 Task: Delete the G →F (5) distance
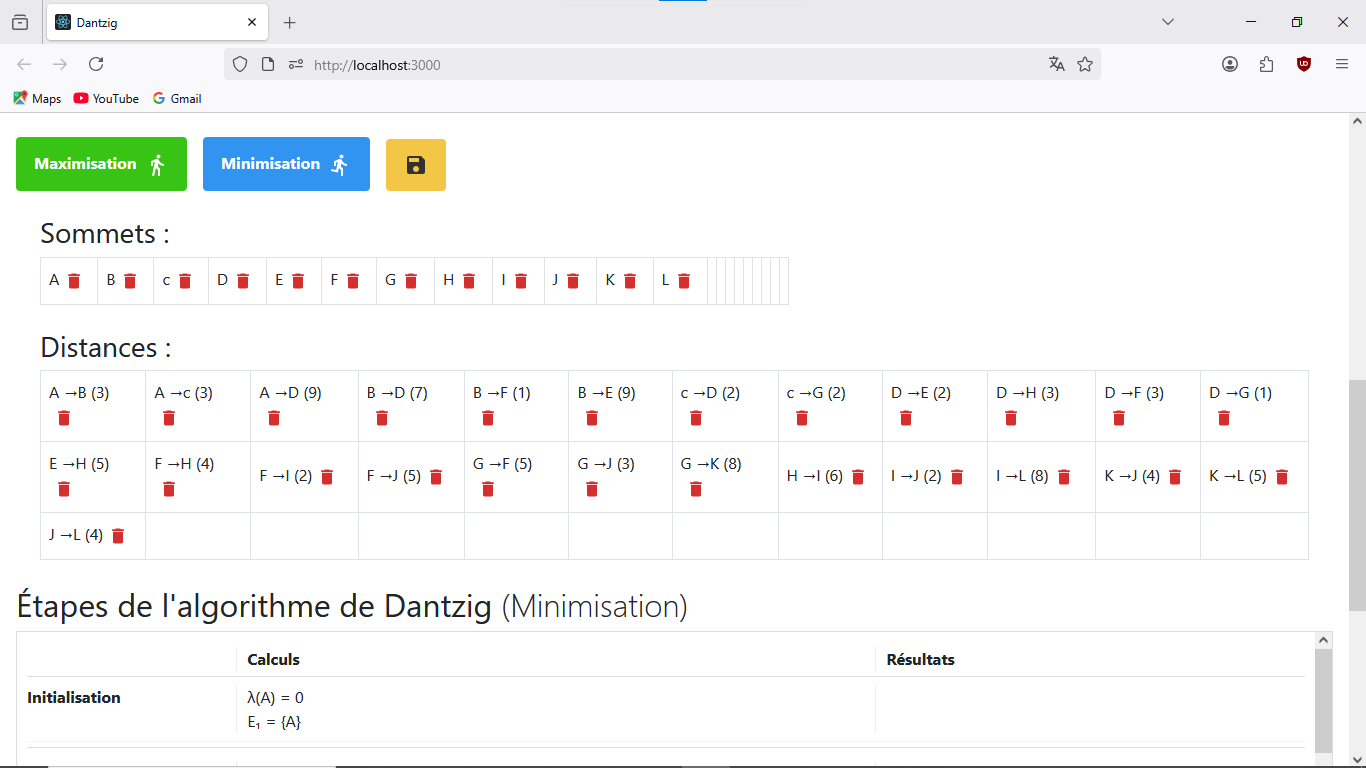coord(488,489)
